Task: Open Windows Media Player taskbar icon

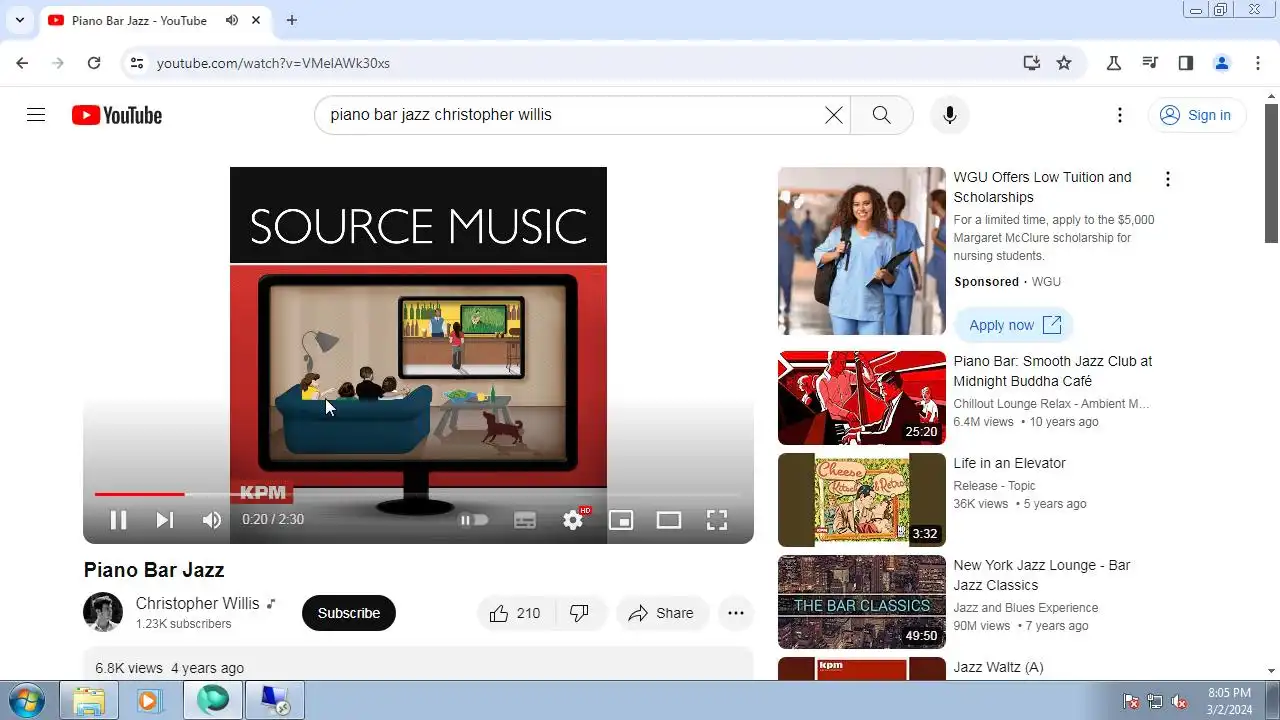Action: 149,701
